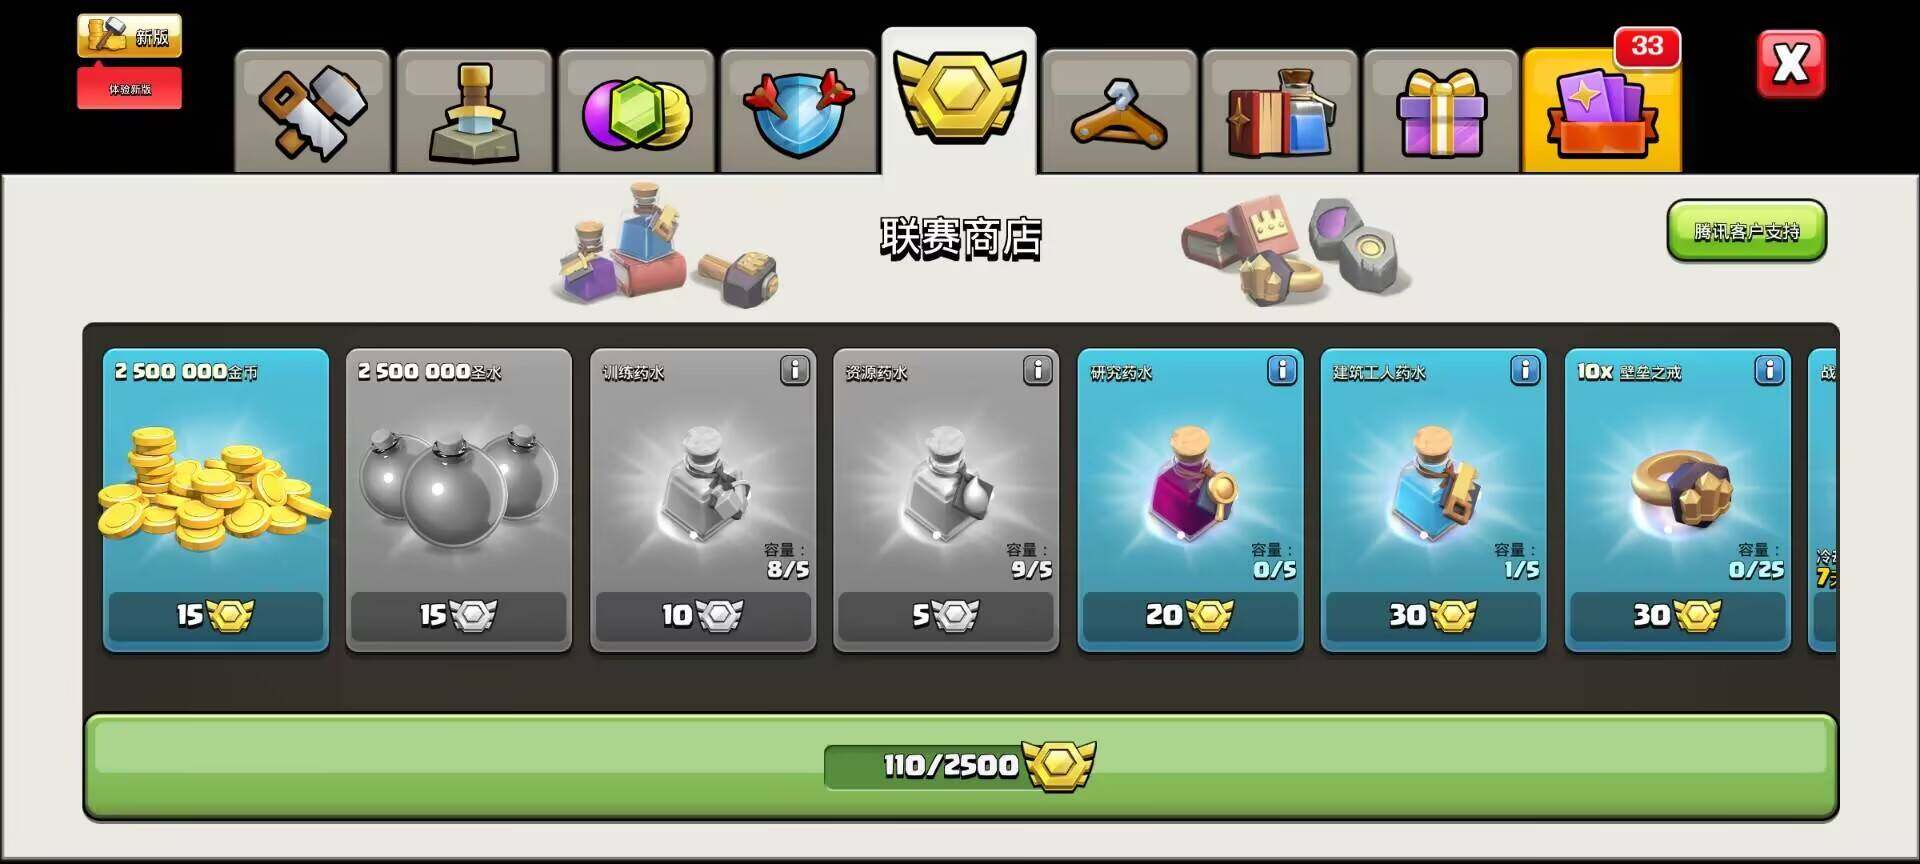This screenshot has width=1920, height=864.
Task: Switch to the sword pedestal traps tab
Action: click(474, 111)
